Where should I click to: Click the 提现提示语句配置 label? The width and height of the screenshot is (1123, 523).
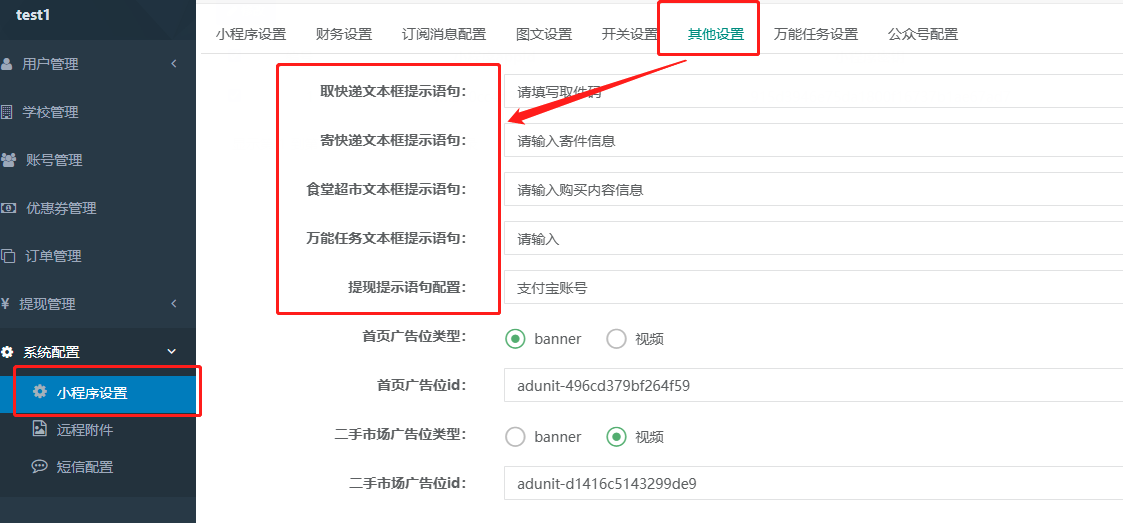pyautogui.click(x=408, y=287)
